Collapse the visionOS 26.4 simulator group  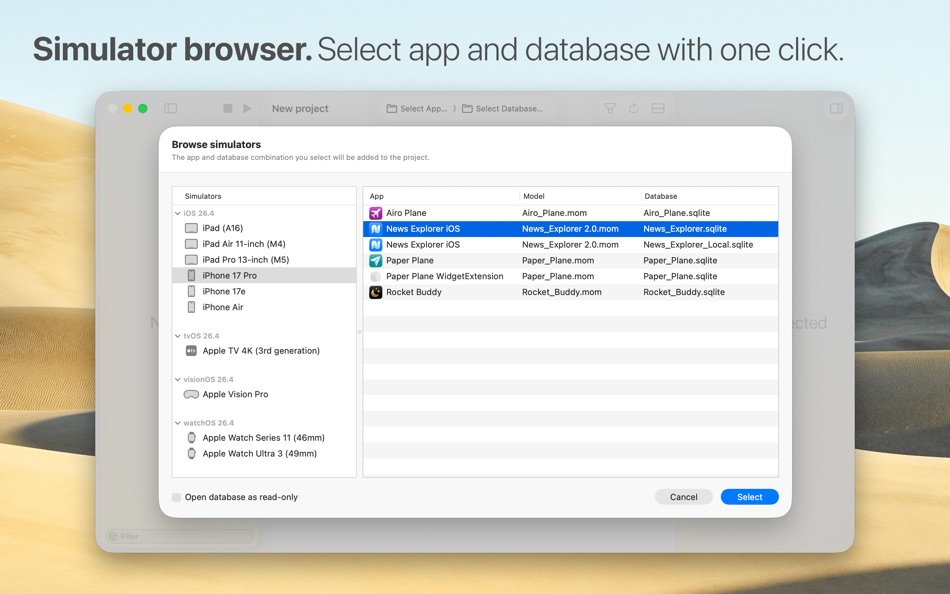point(178,379)
